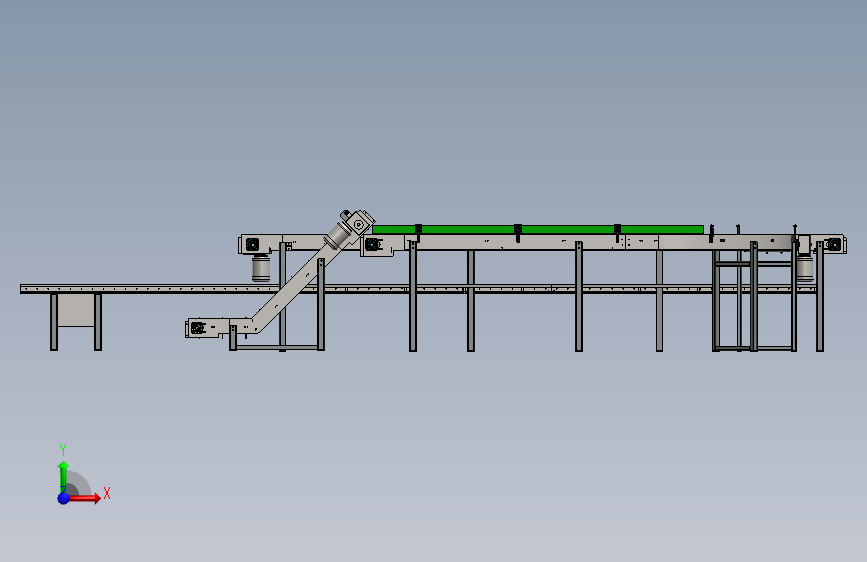Select the drive unit at the green belt's left end
This screenshot has height=562, width=867.
click(373, 244)
